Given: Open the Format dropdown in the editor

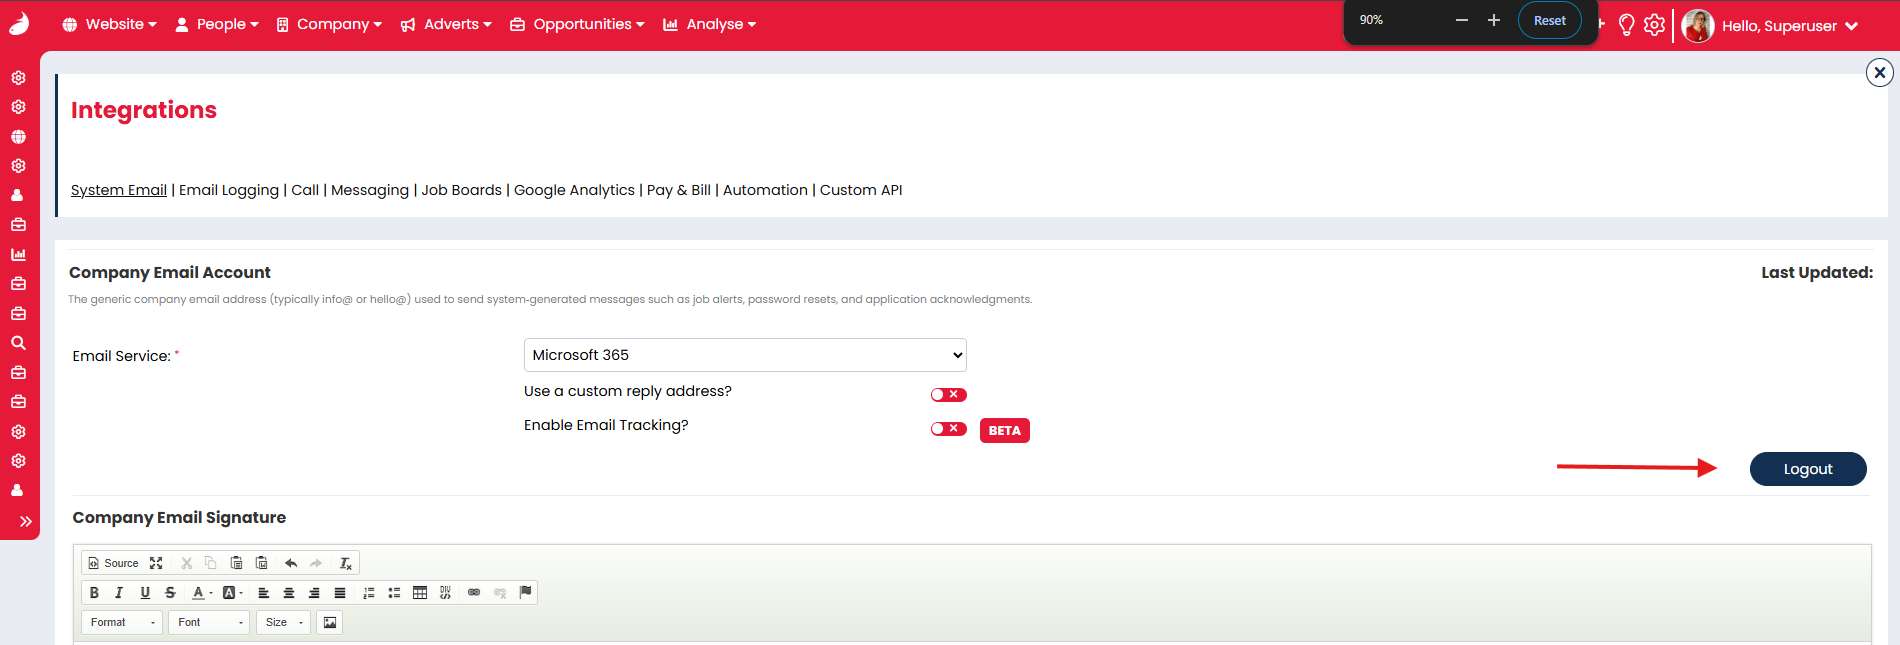Looking at the screenshot, I should [122, 622].
